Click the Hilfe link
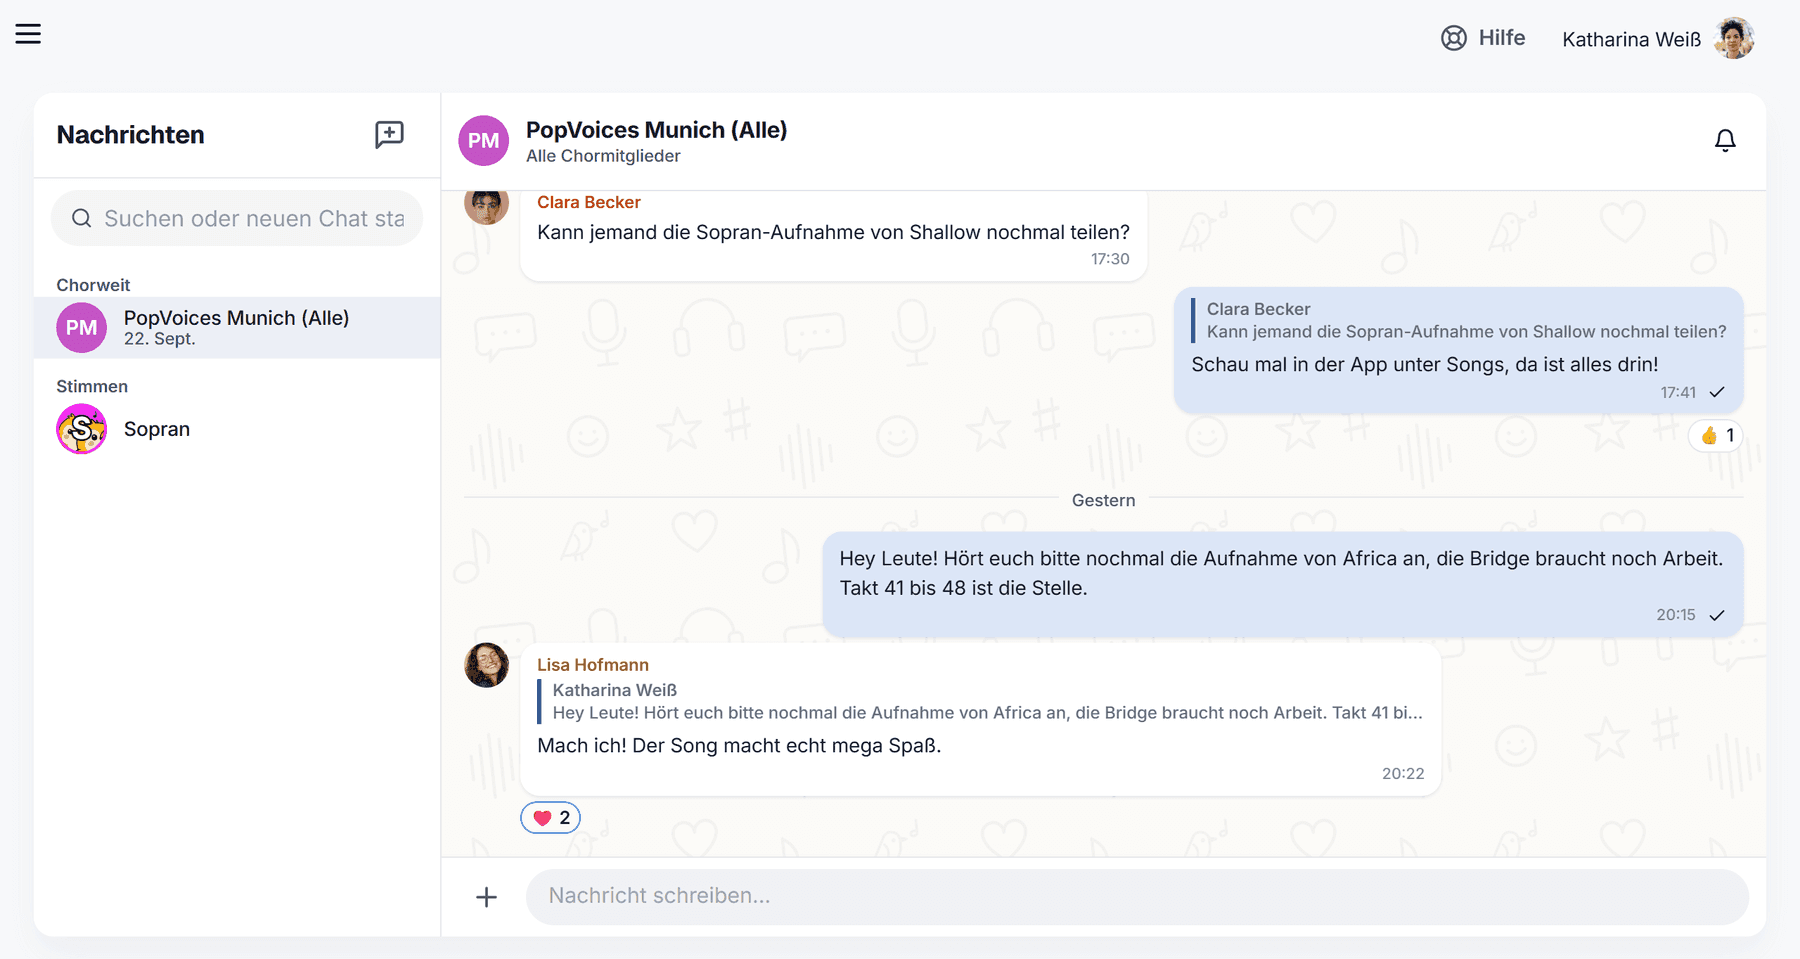The height and width of the screenshot is (959, 1800). 1483,38
